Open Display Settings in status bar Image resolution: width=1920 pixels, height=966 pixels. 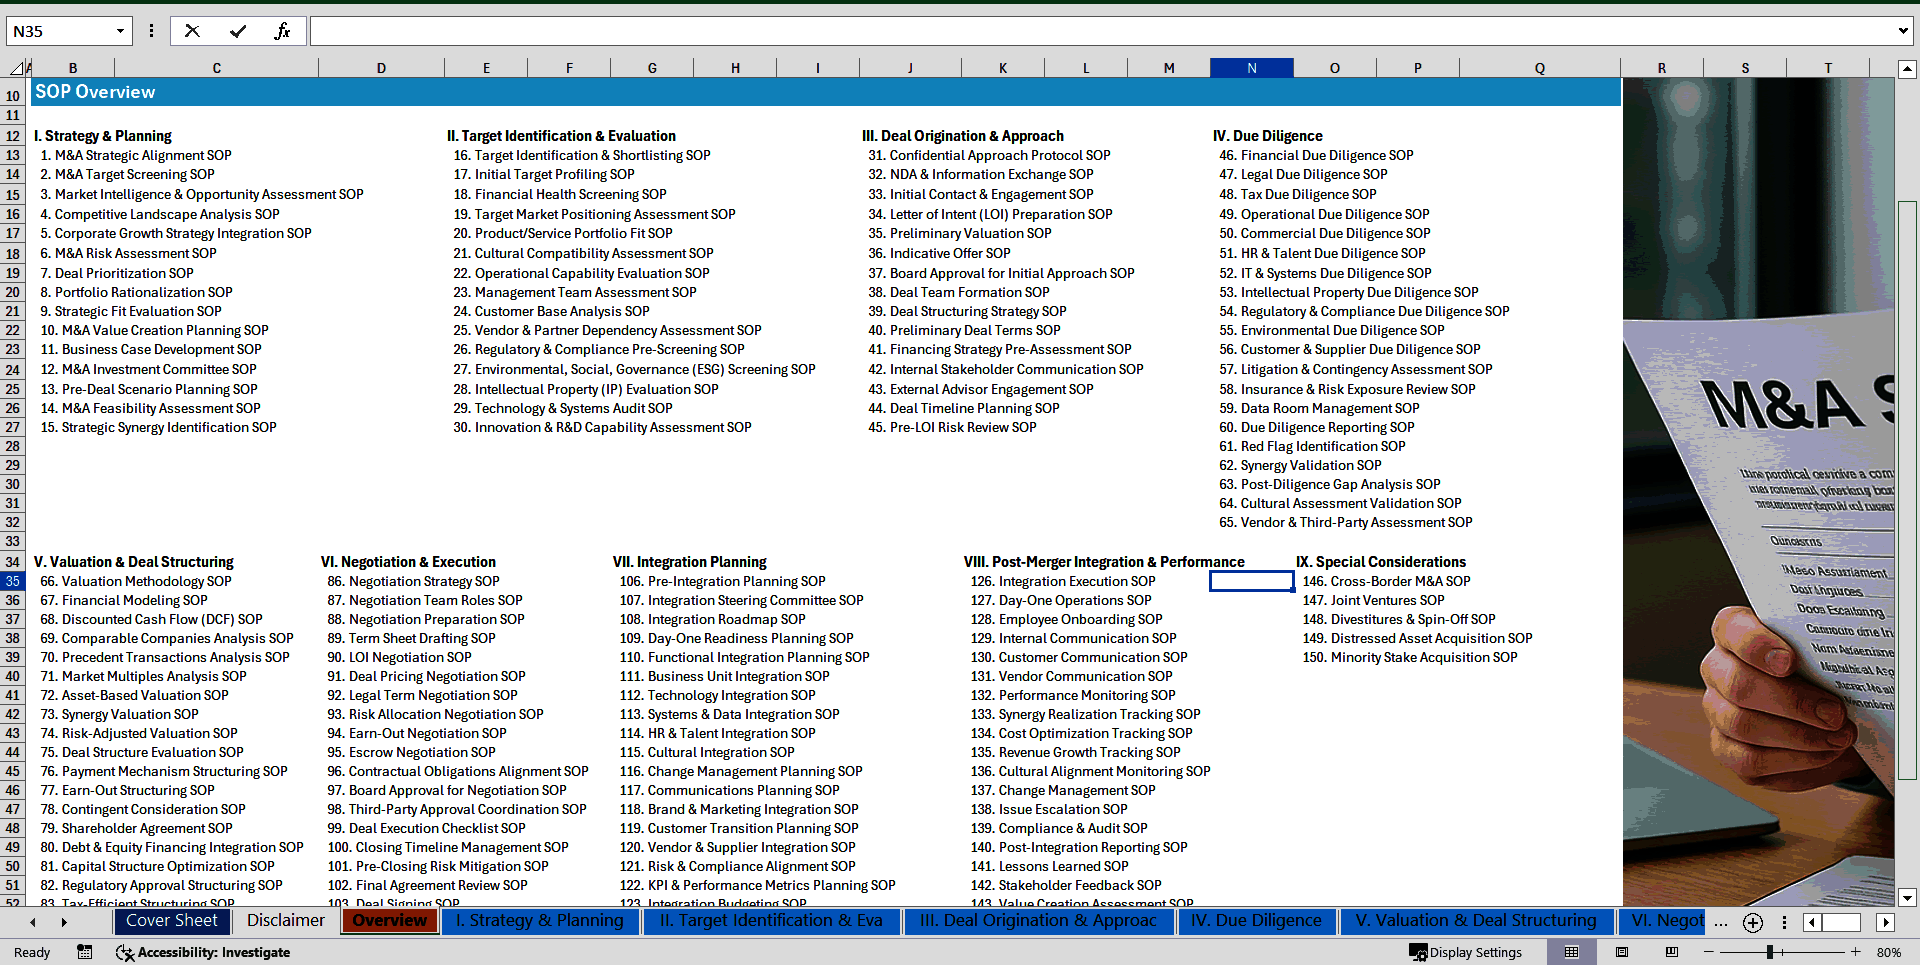click(1466, 952)
